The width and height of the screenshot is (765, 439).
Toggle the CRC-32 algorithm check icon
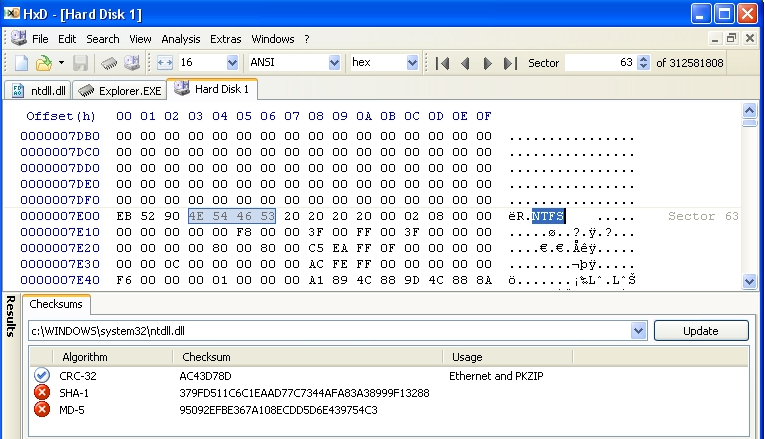42,375
